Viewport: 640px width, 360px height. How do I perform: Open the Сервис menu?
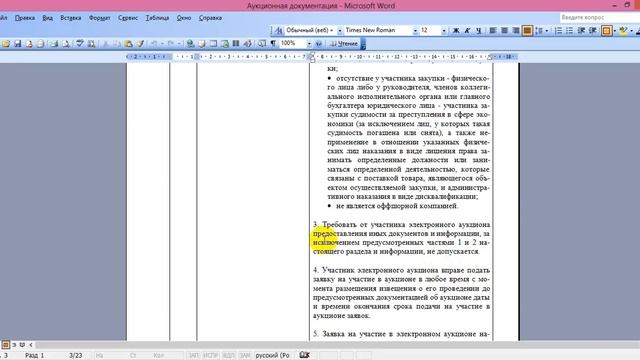[128, 18]
